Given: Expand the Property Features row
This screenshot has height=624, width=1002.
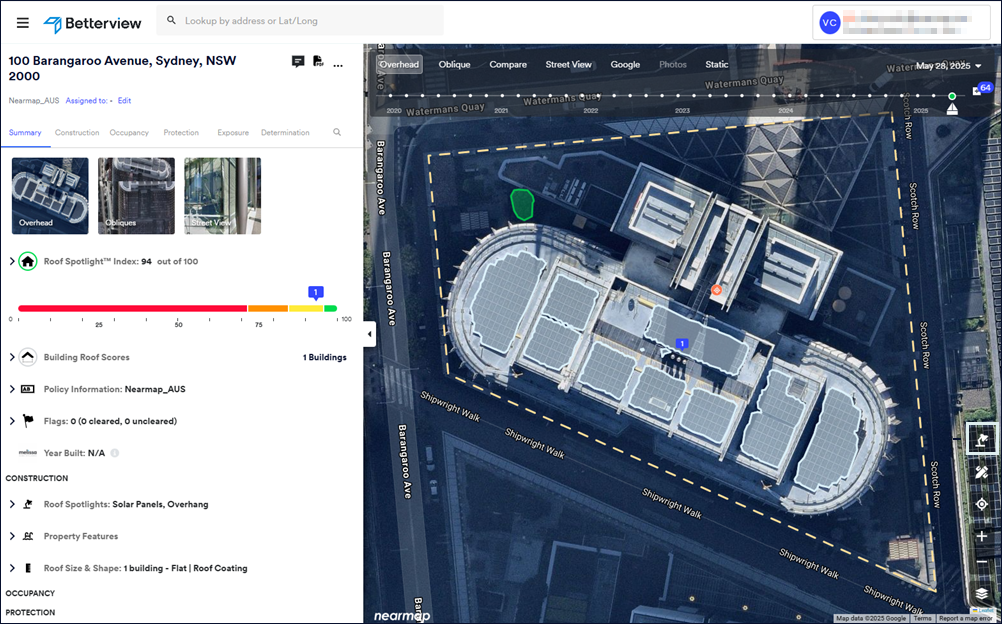Looking at the screenshot, I should click(x=12, y=536).
